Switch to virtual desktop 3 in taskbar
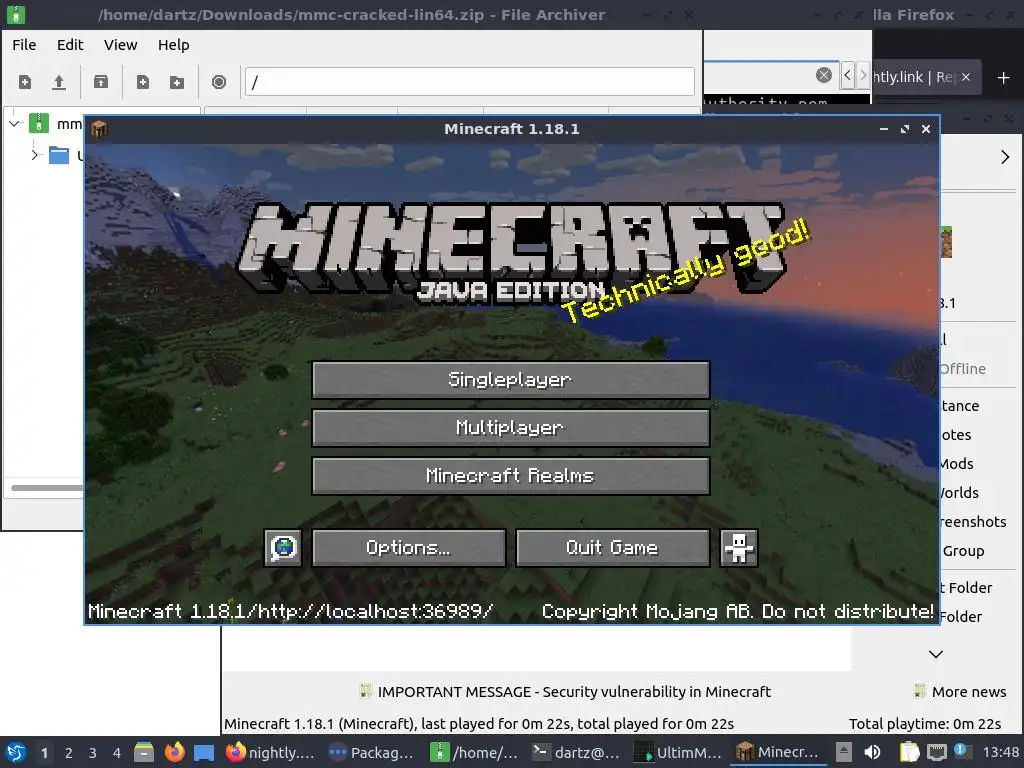 93,753
